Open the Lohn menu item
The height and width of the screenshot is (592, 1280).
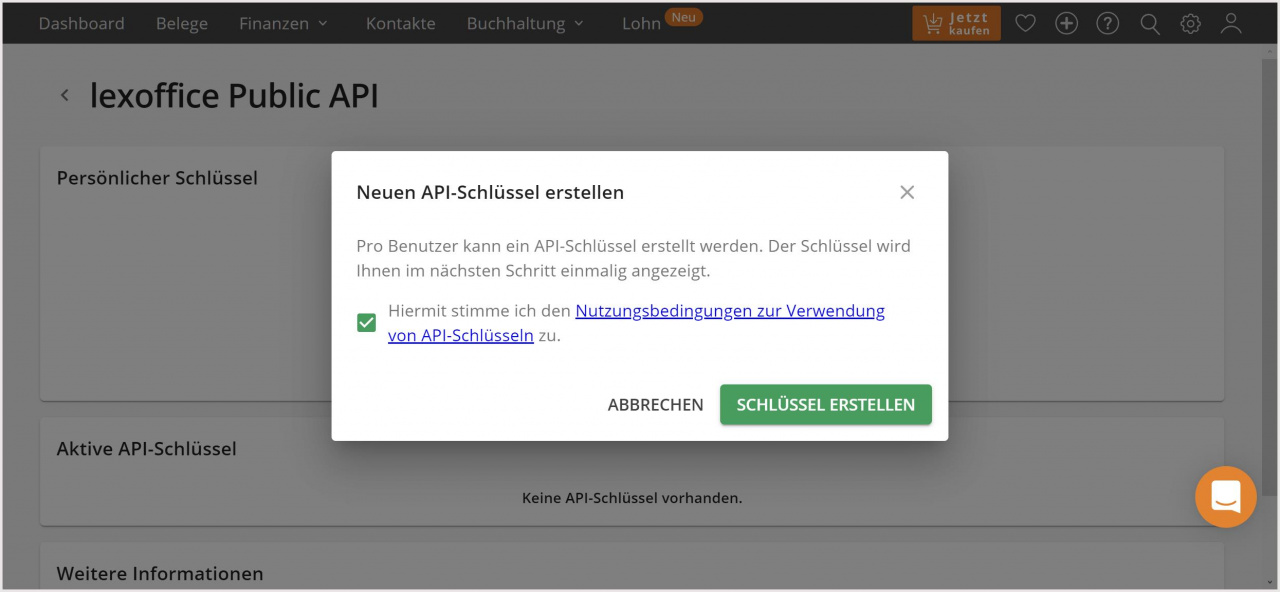click(641, 23)
